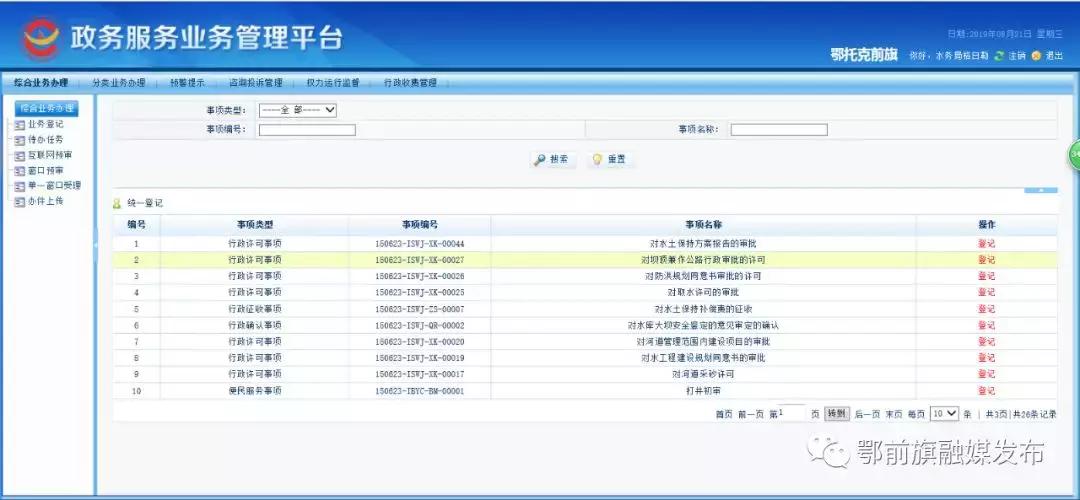
Task: Select cell 150623-ISWJ-XK-00020
Action: click(419, 342)
